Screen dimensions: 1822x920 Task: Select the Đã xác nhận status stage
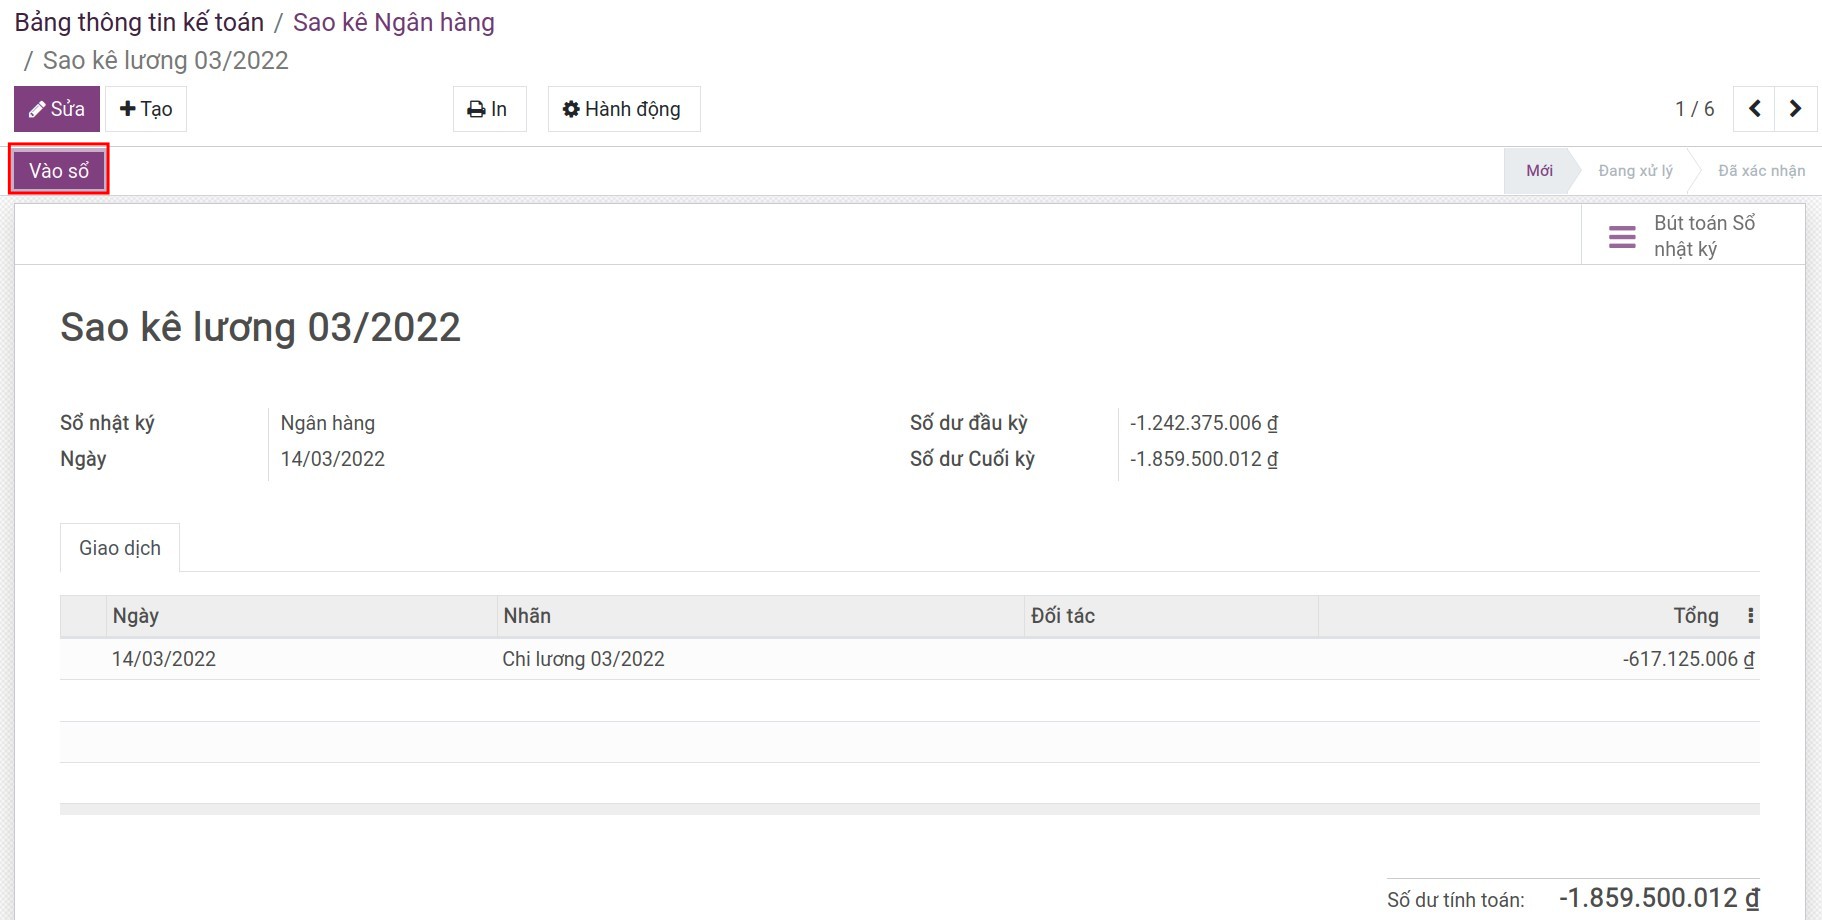click(1760, 171)
